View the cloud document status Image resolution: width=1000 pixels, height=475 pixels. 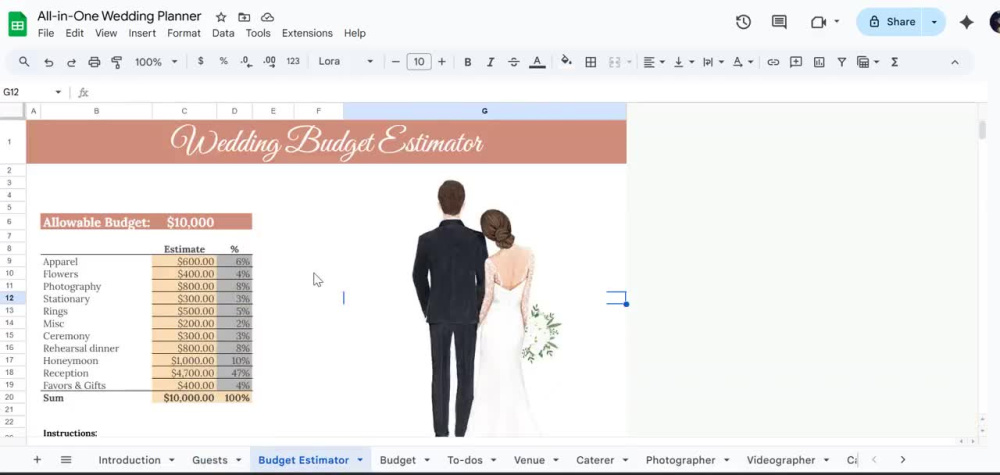[268, 17]
